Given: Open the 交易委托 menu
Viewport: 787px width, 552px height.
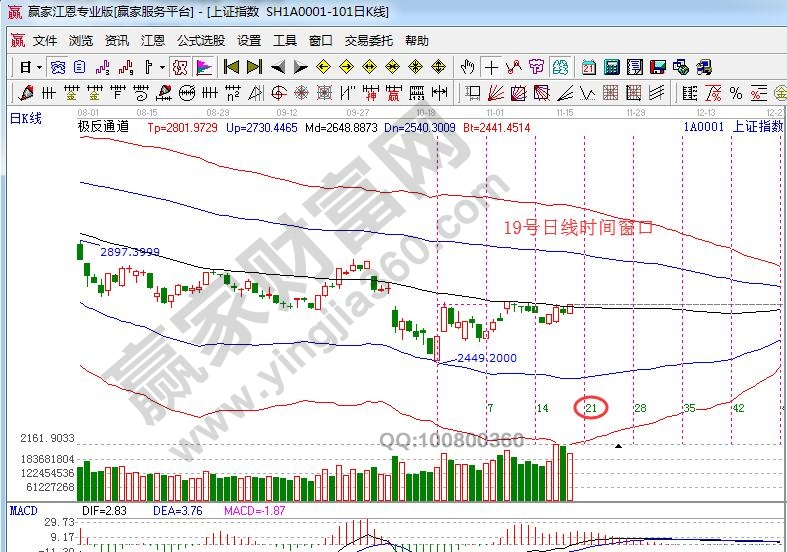Looking at the screenshot, I should click(369, 41).
